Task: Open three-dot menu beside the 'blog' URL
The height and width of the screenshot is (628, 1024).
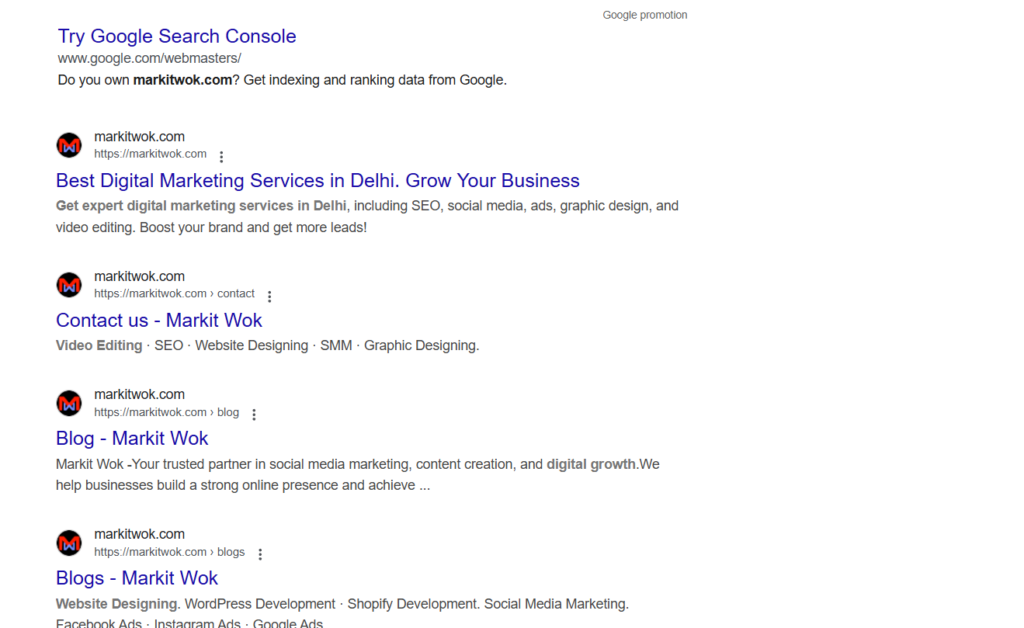Action: point(254,415)
